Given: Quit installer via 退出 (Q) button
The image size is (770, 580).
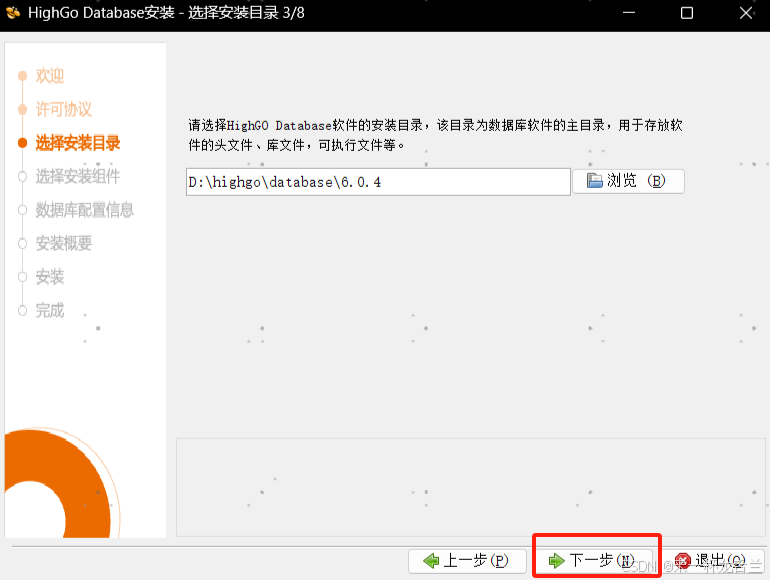Looking at the screenshot, I should tap(715, 560).
